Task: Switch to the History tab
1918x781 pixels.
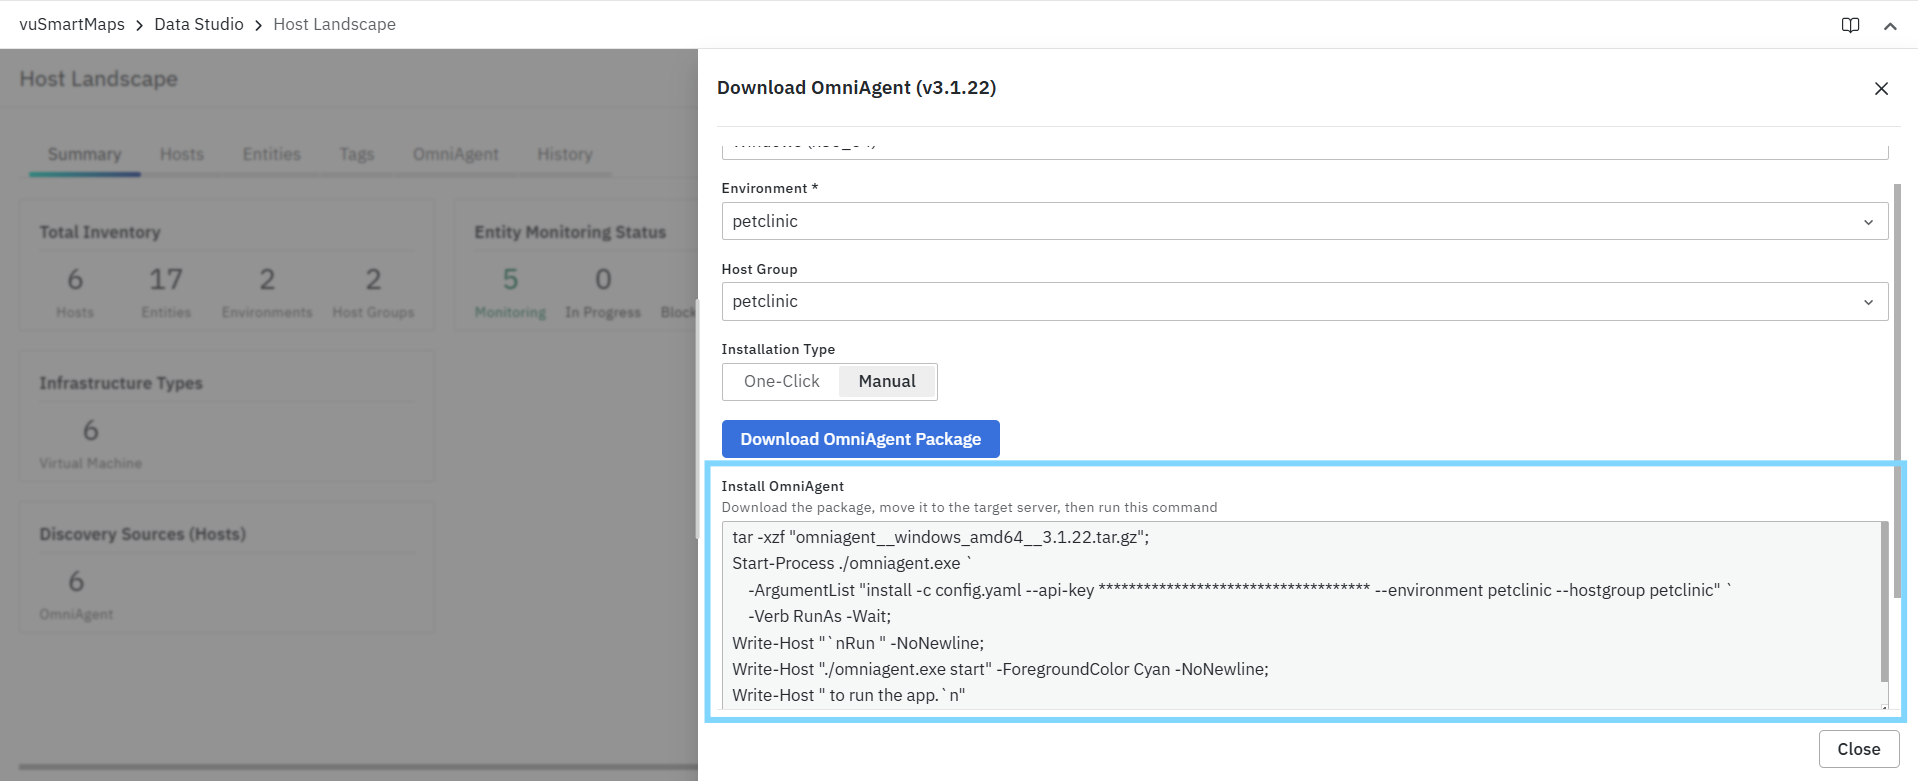Action: tap(564, 154)
